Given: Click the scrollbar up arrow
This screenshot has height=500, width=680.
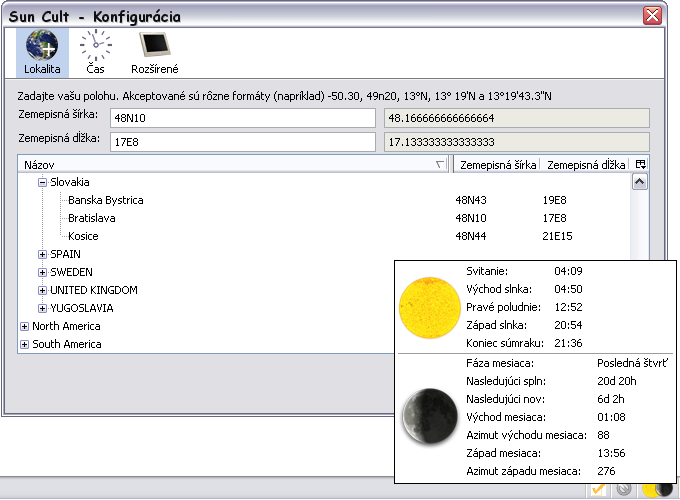Looking at the screenshot, I should click(x=639, y=182).
